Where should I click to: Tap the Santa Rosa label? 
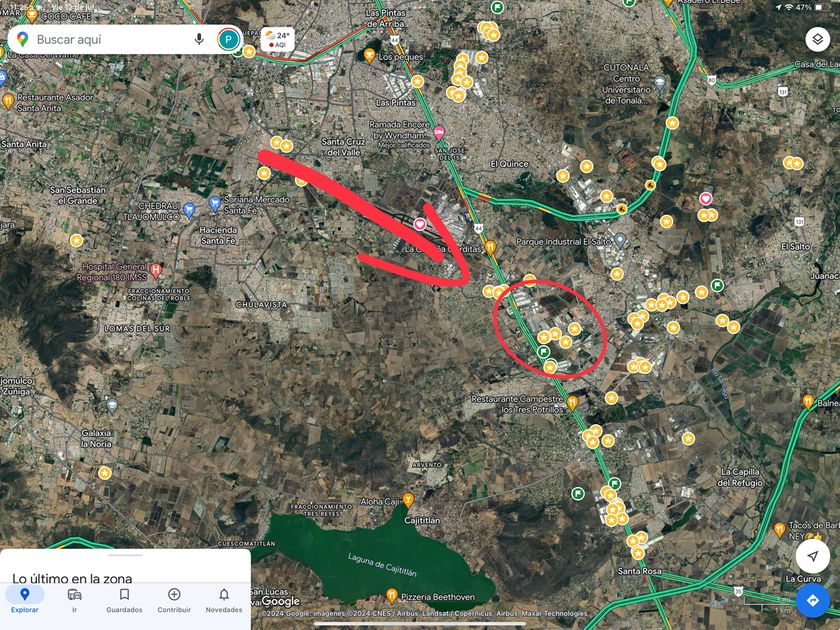640,571
